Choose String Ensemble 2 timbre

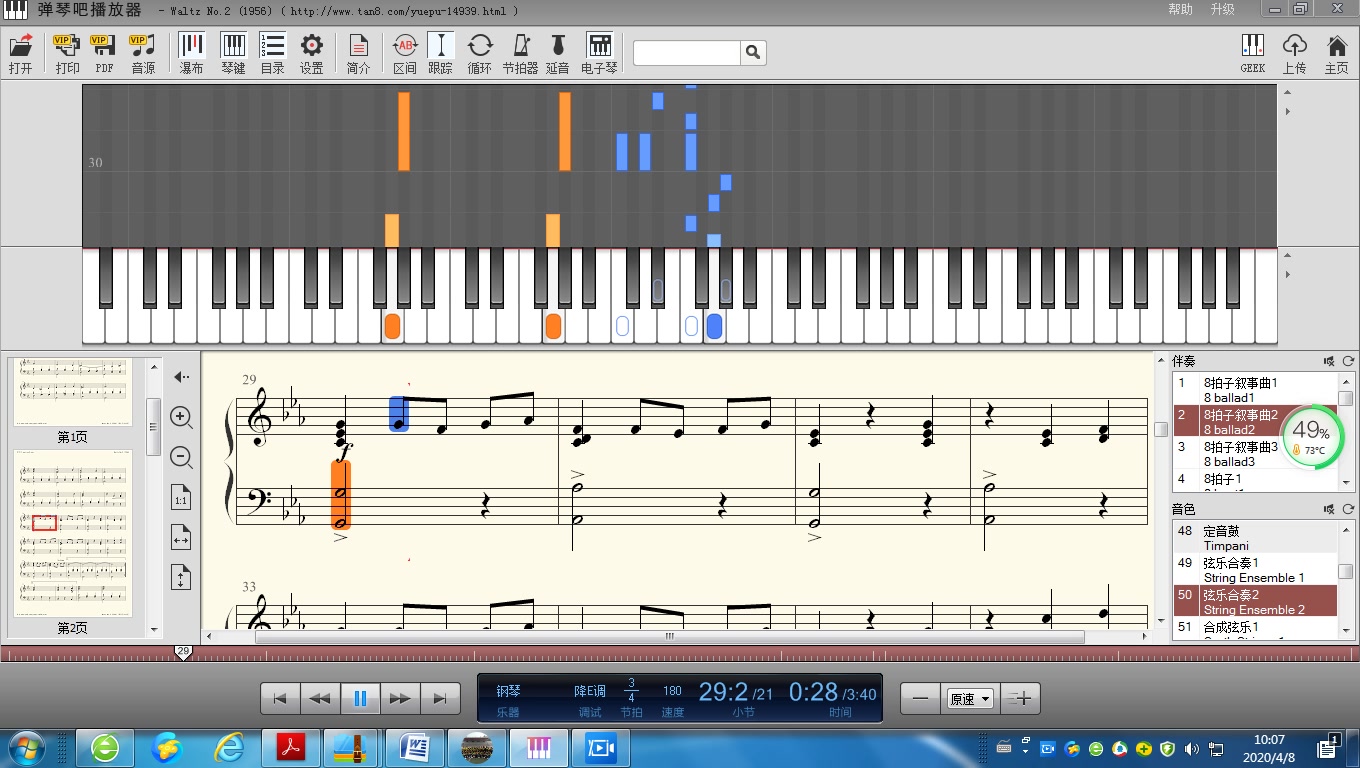[x=1255, y=602]
